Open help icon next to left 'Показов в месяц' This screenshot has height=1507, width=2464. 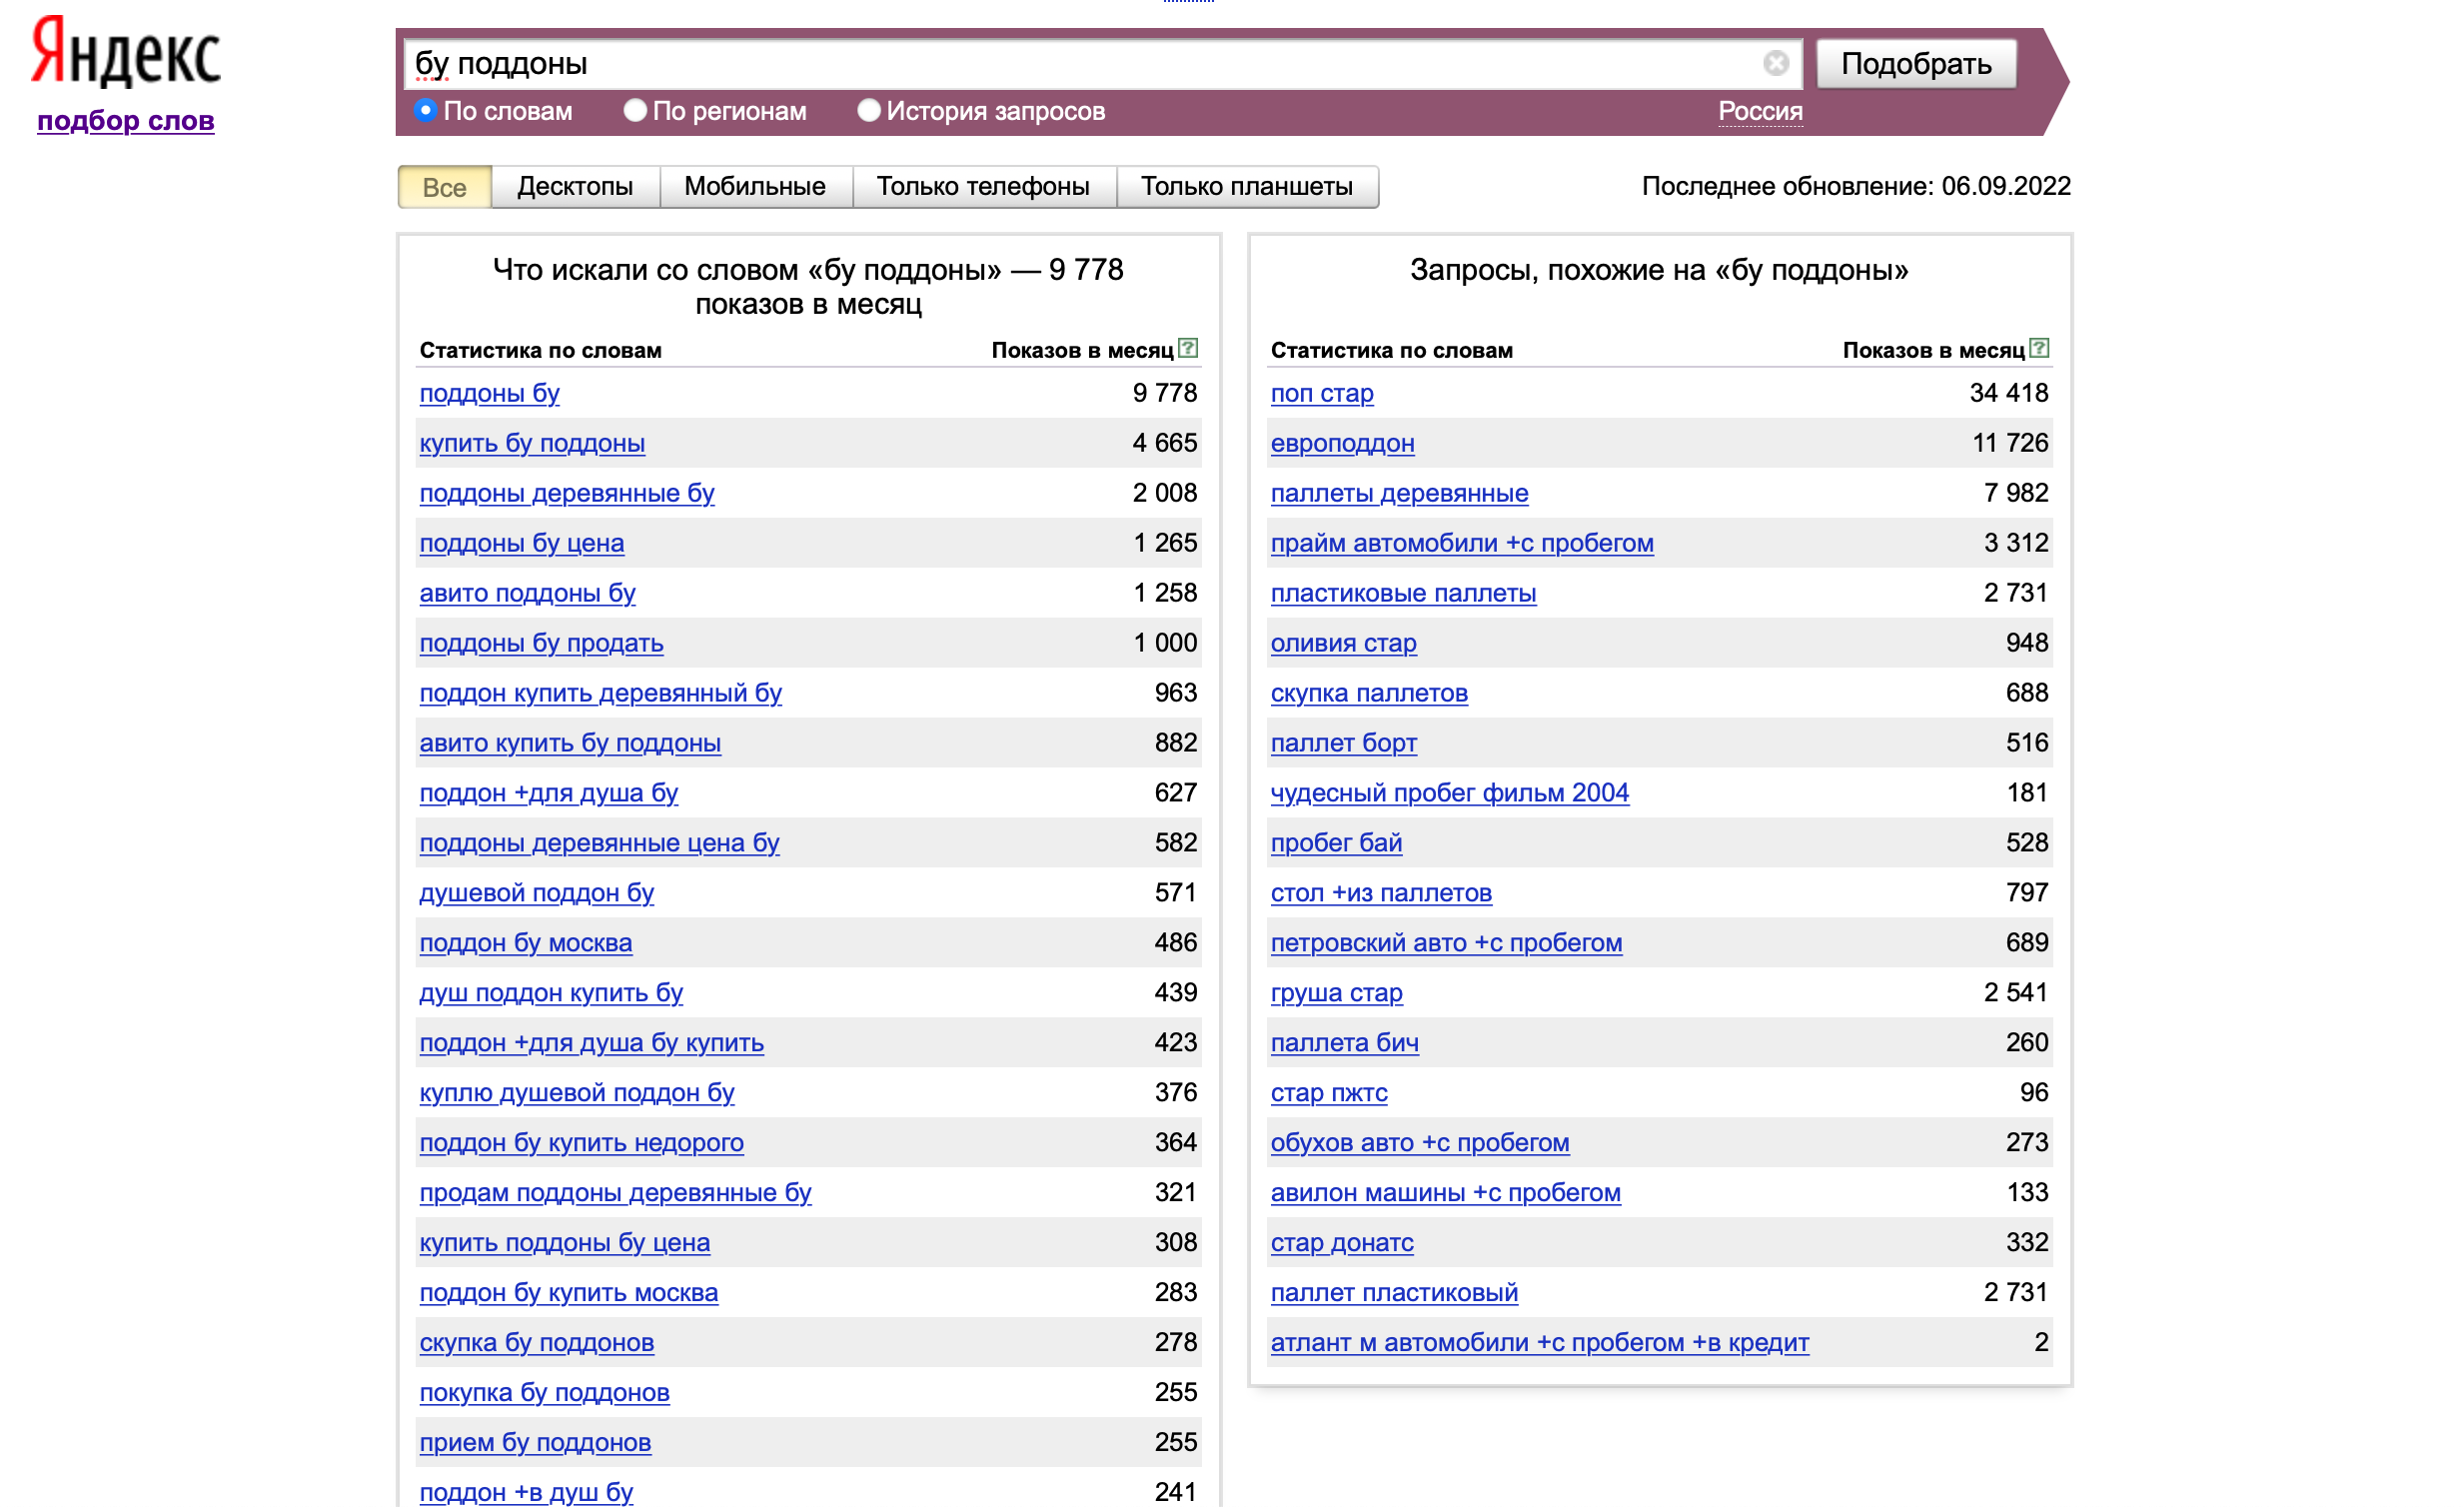1187,348
